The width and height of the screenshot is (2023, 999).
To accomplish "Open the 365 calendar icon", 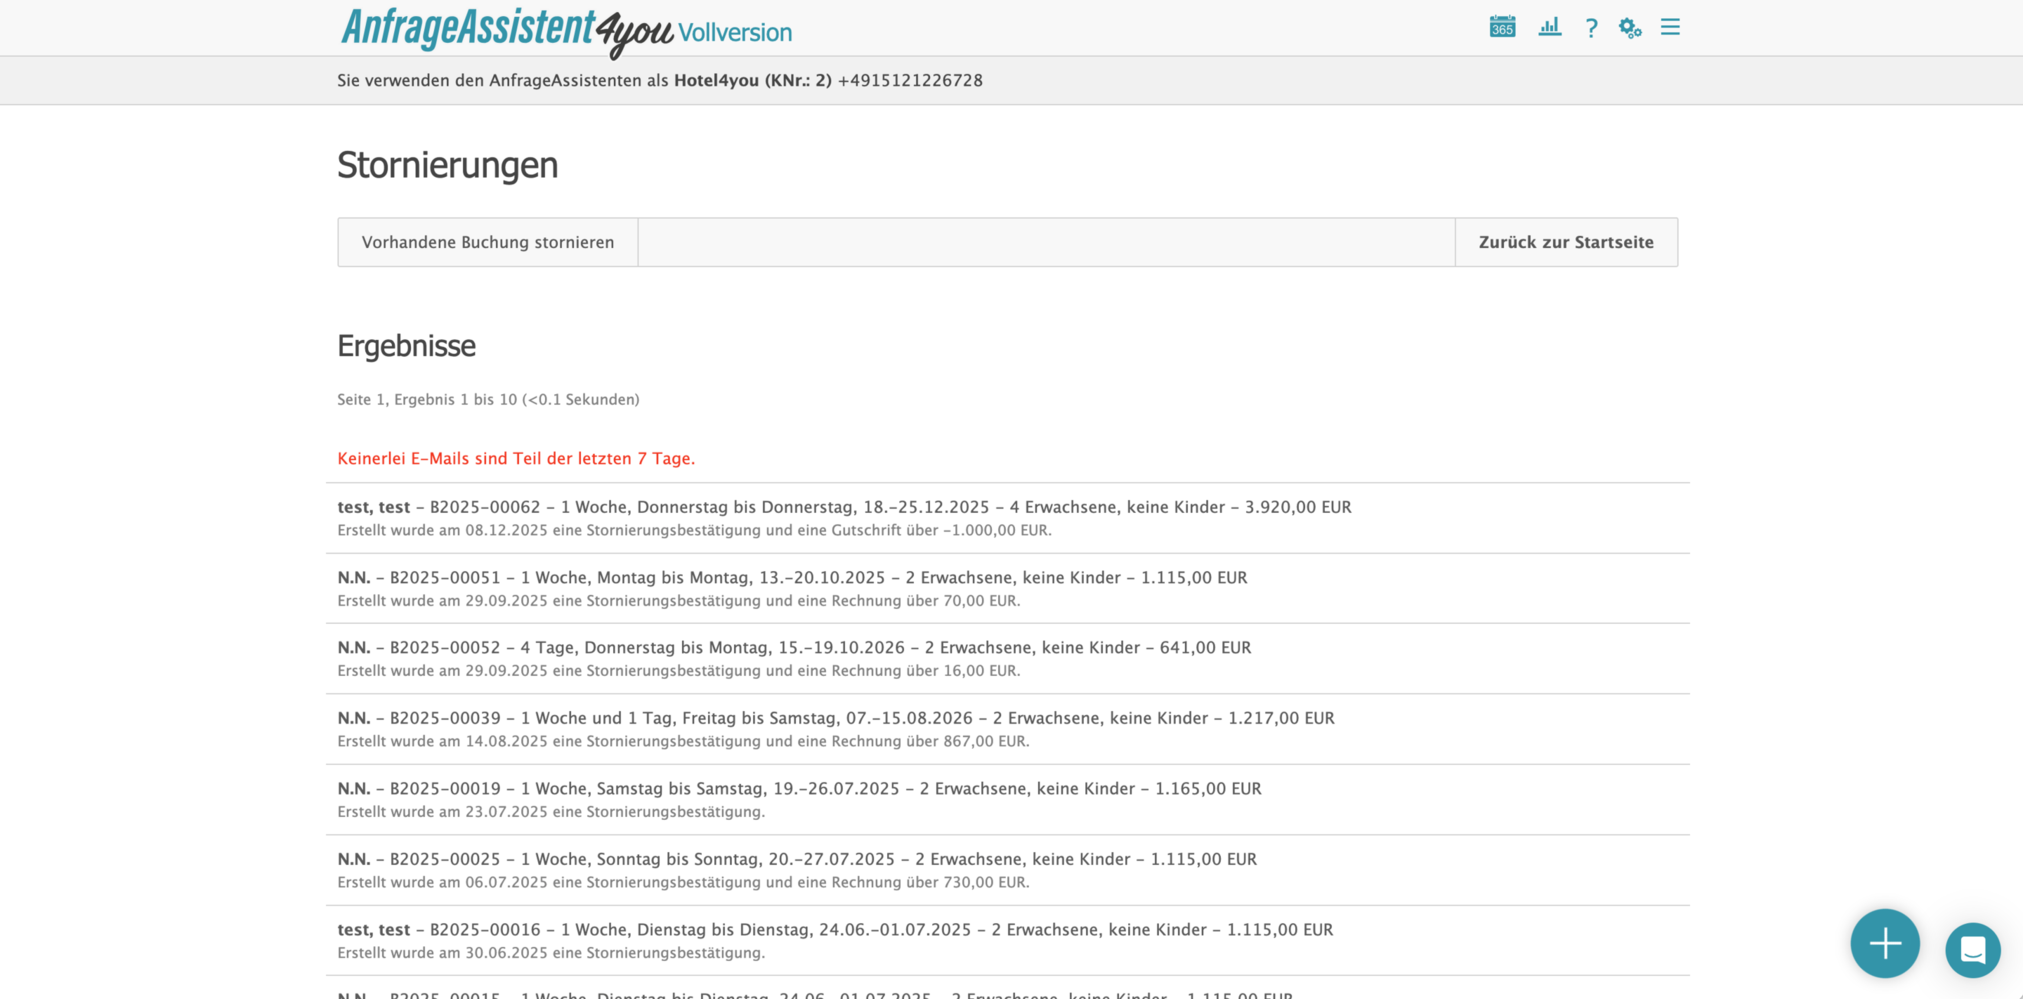I will tap(1502, 27).
